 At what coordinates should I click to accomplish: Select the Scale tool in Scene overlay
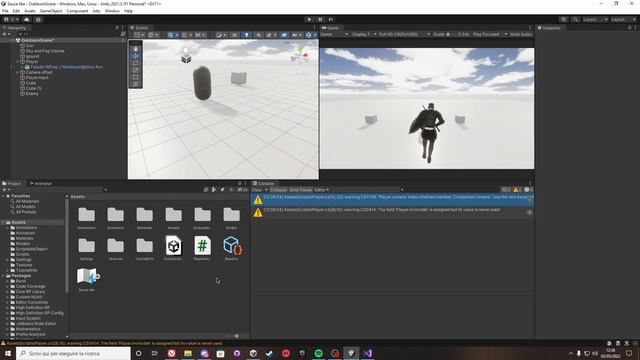[x=136, y=70]
